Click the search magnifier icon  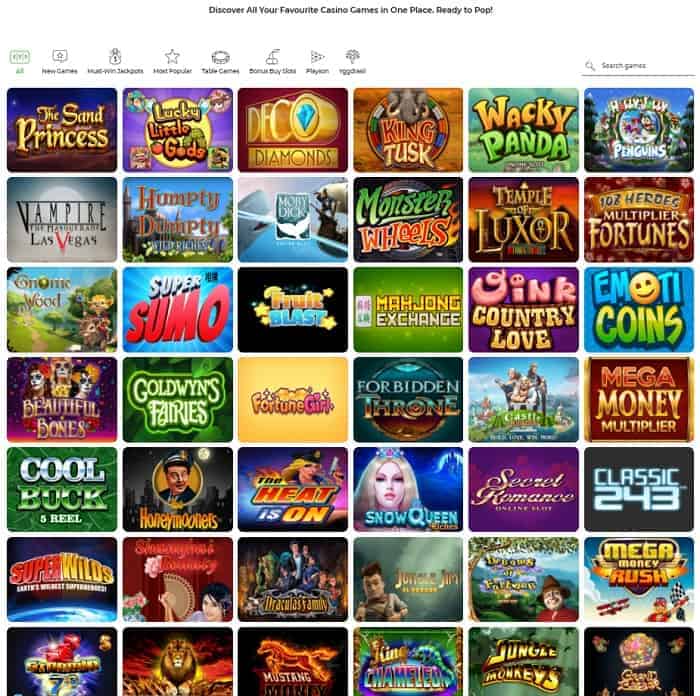coord(590,66)
